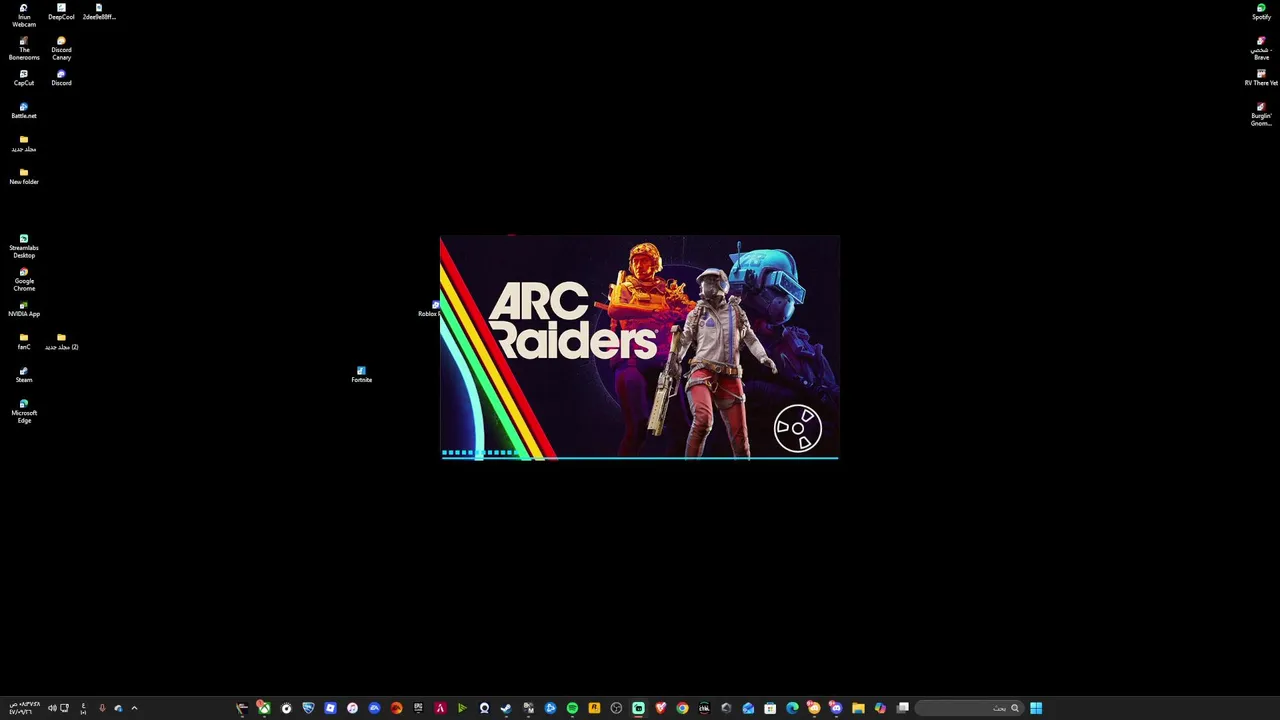Open Microsoft Edge from the taskbar

tap(792, 708)
